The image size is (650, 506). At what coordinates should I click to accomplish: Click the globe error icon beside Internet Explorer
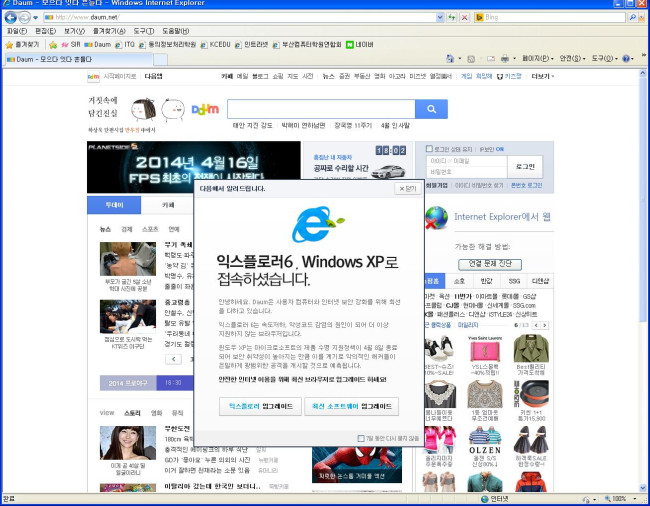[x=437, y=217]
